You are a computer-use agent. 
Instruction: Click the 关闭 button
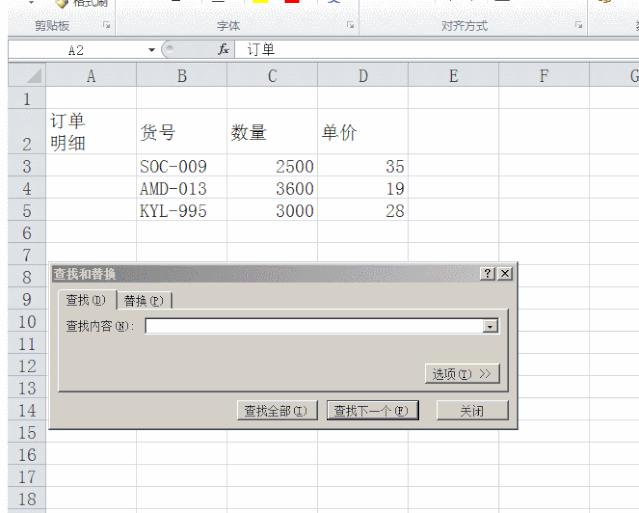coord(472,410)
